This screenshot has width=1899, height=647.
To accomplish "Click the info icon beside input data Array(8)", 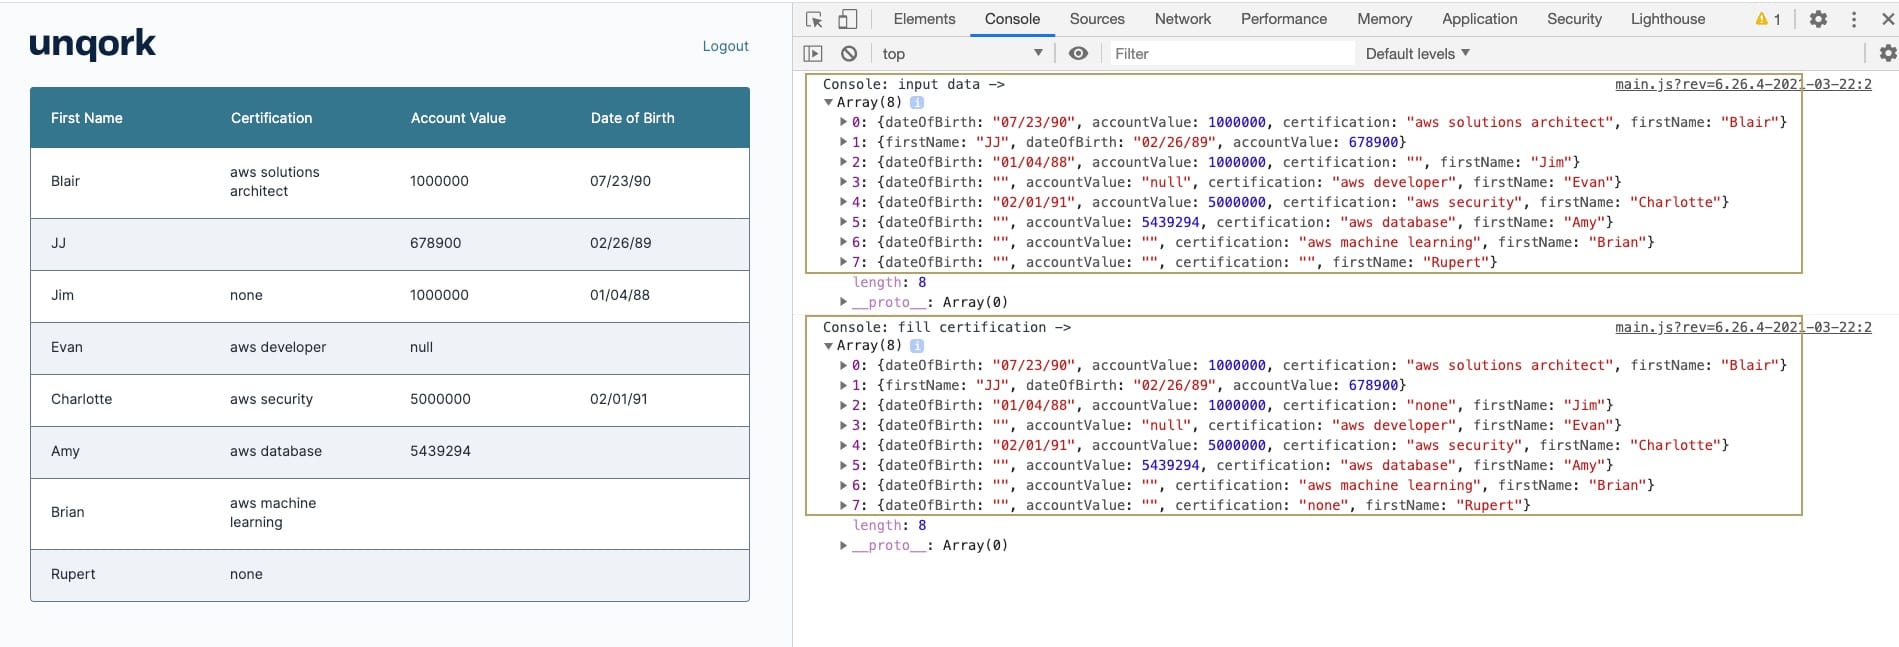I will (x=917, y=102).
